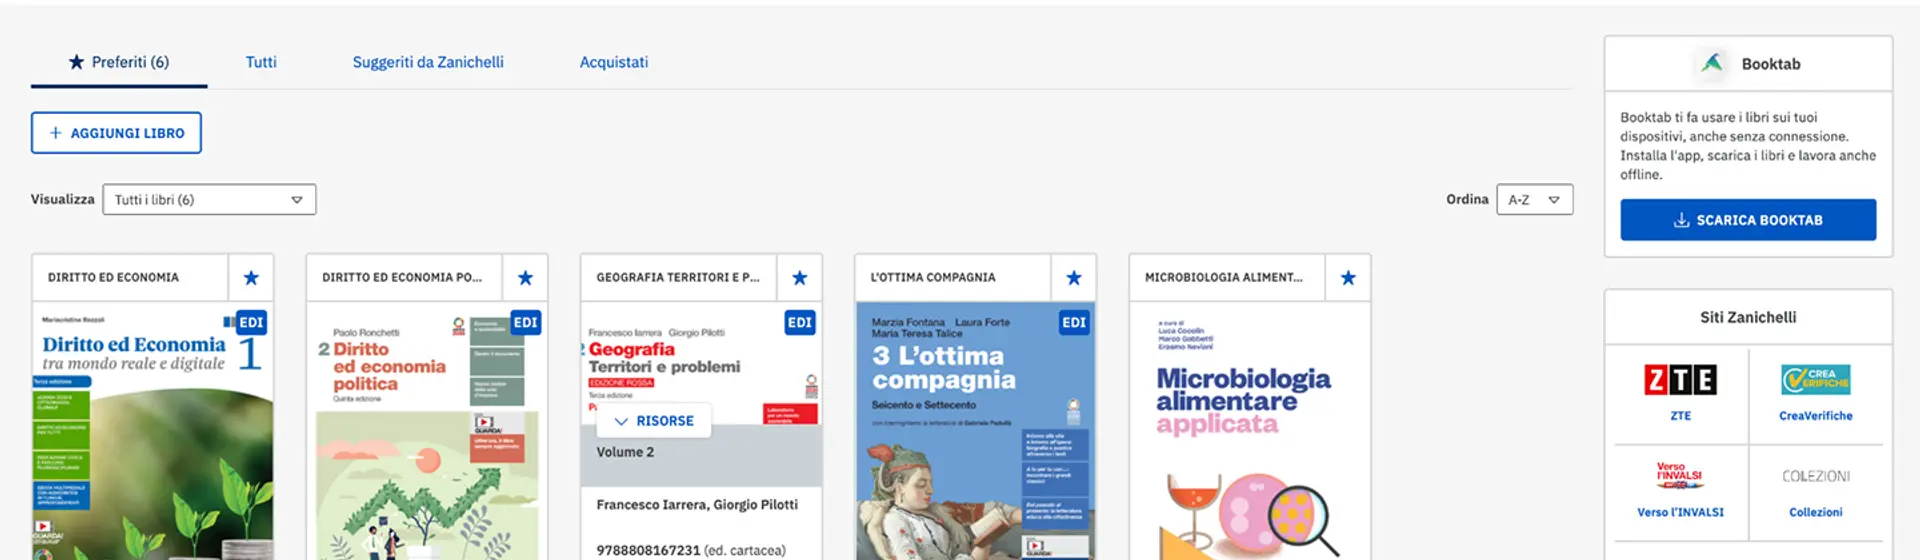This screenshot has height=560, width=1920.
Task: Switch to the Acquistati tab
Action: pos(614,62)
